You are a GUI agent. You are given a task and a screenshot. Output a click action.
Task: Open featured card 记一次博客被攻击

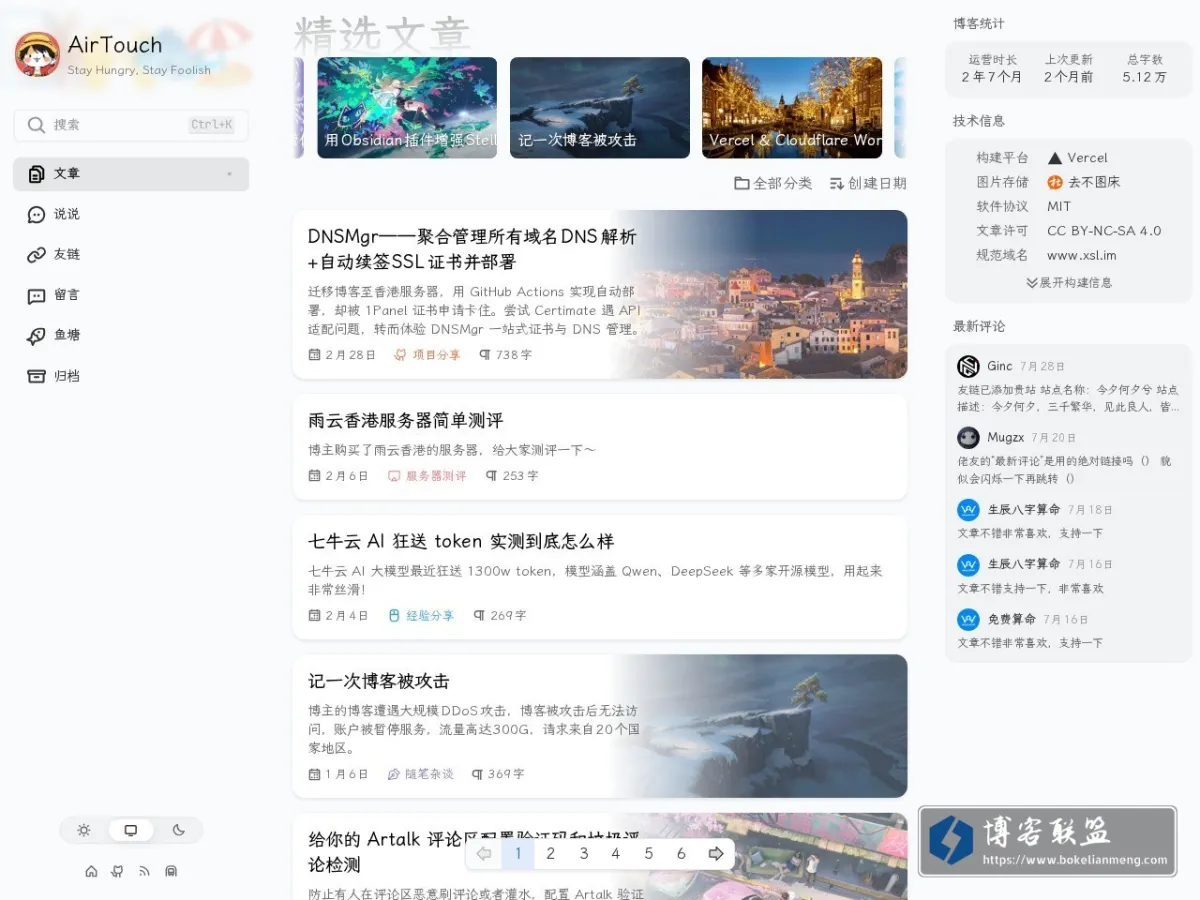point(600,107)
